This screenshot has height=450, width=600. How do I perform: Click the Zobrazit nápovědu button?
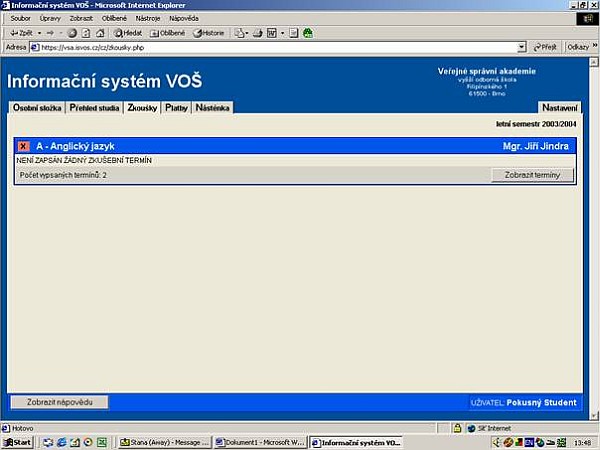(60, 402)
